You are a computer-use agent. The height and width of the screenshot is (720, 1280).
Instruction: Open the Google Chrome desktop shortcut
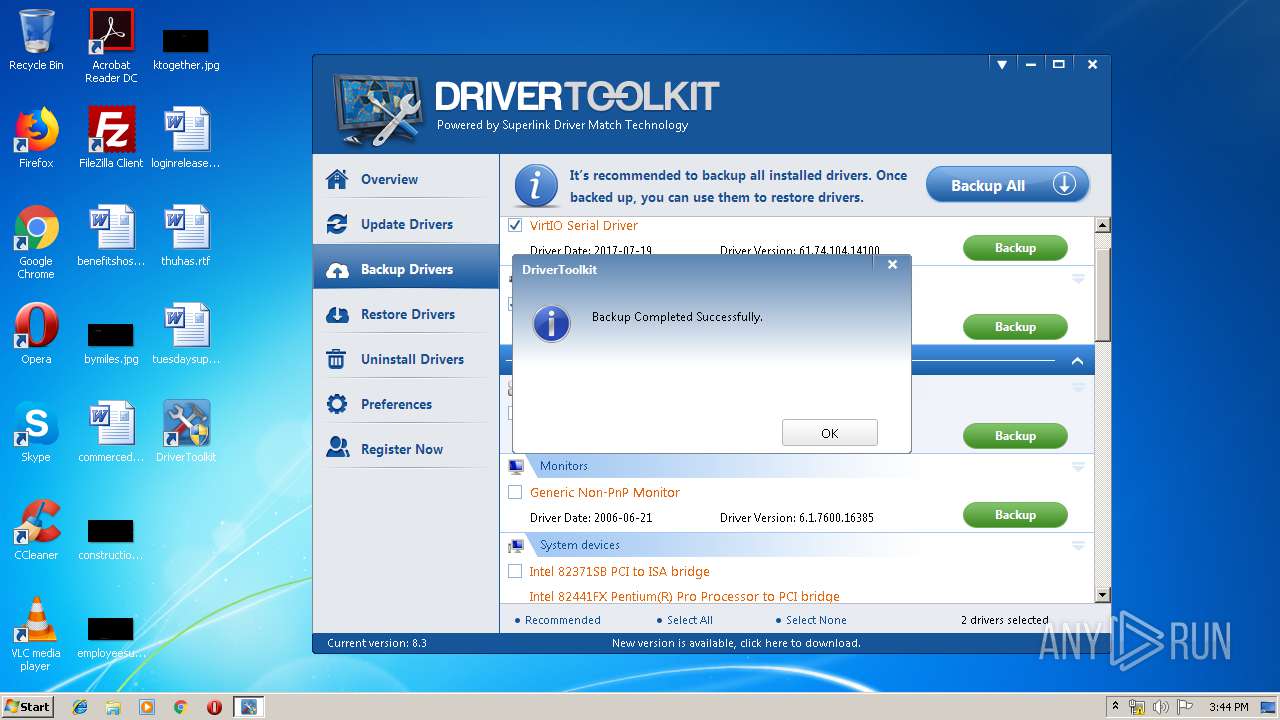(x=36, y=242)
